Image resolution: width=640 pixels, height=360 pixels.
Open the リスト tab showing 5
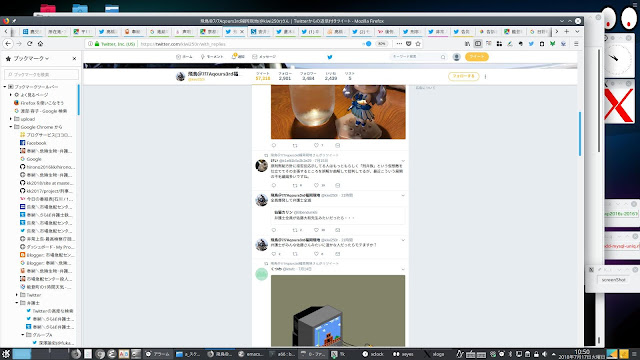(x=349, y=76)
